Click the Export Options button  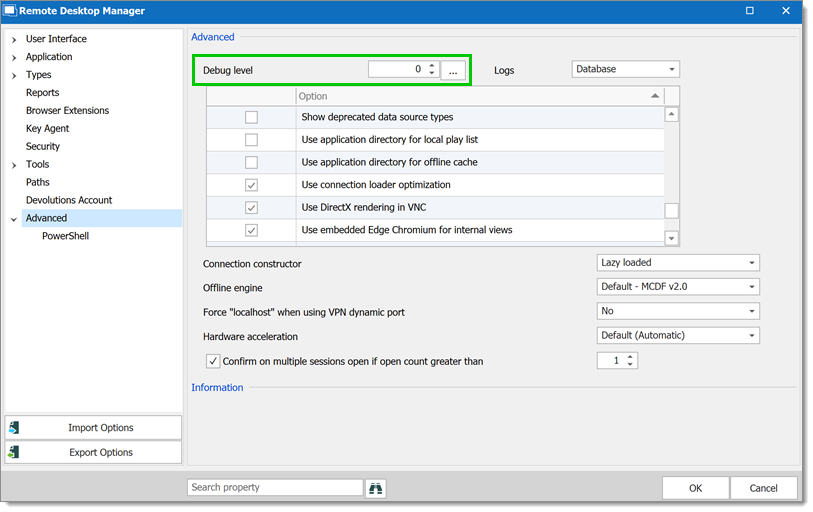coord(93,452)
